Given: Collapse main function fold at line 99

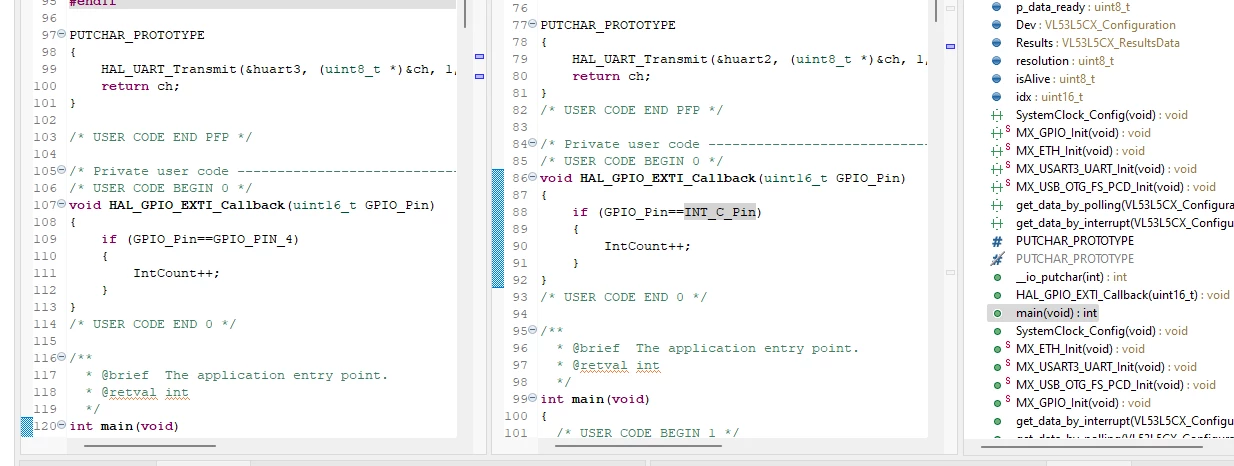Looking at the screenshot, I should click(533, 399).
